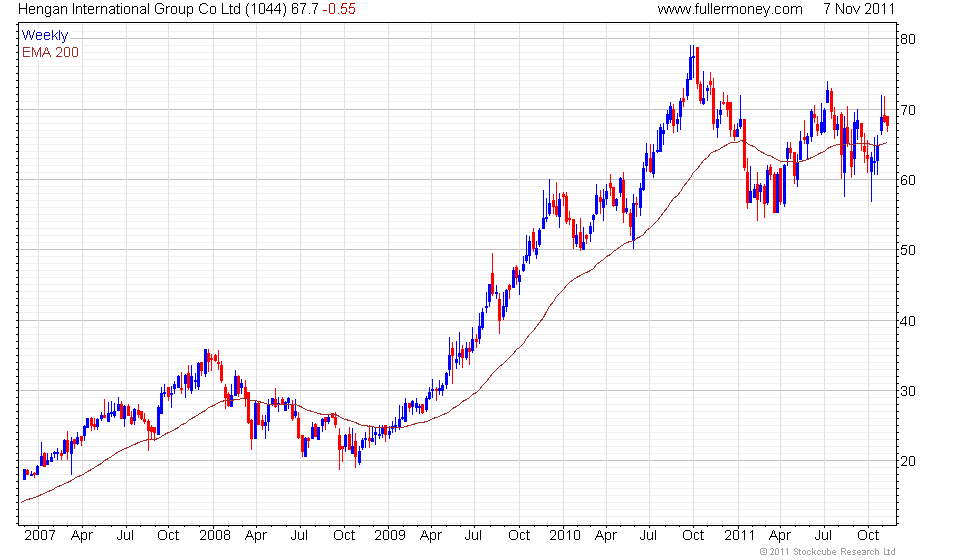Image resolution: width=980 pixels, height=560 pixels.
Task: Click the 30 price axis label
Action: click(x=908, y=391)
